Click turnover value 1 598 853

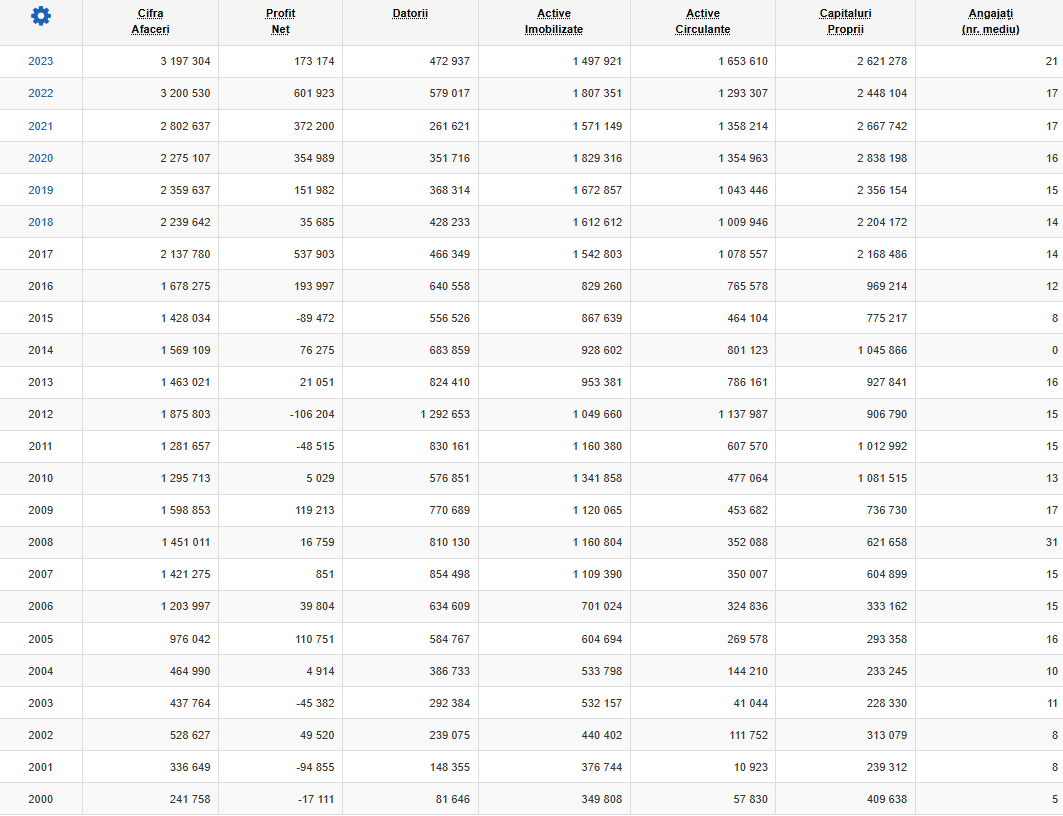click(x=185, y=510)
